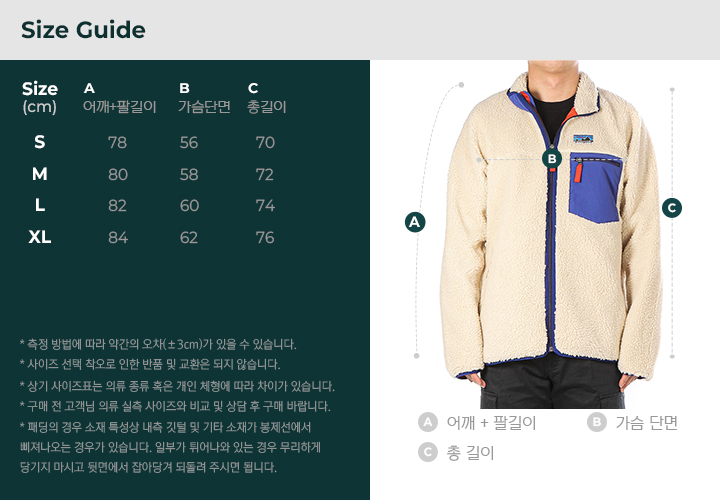Click the XL total length value 76

tap(265, 237)
